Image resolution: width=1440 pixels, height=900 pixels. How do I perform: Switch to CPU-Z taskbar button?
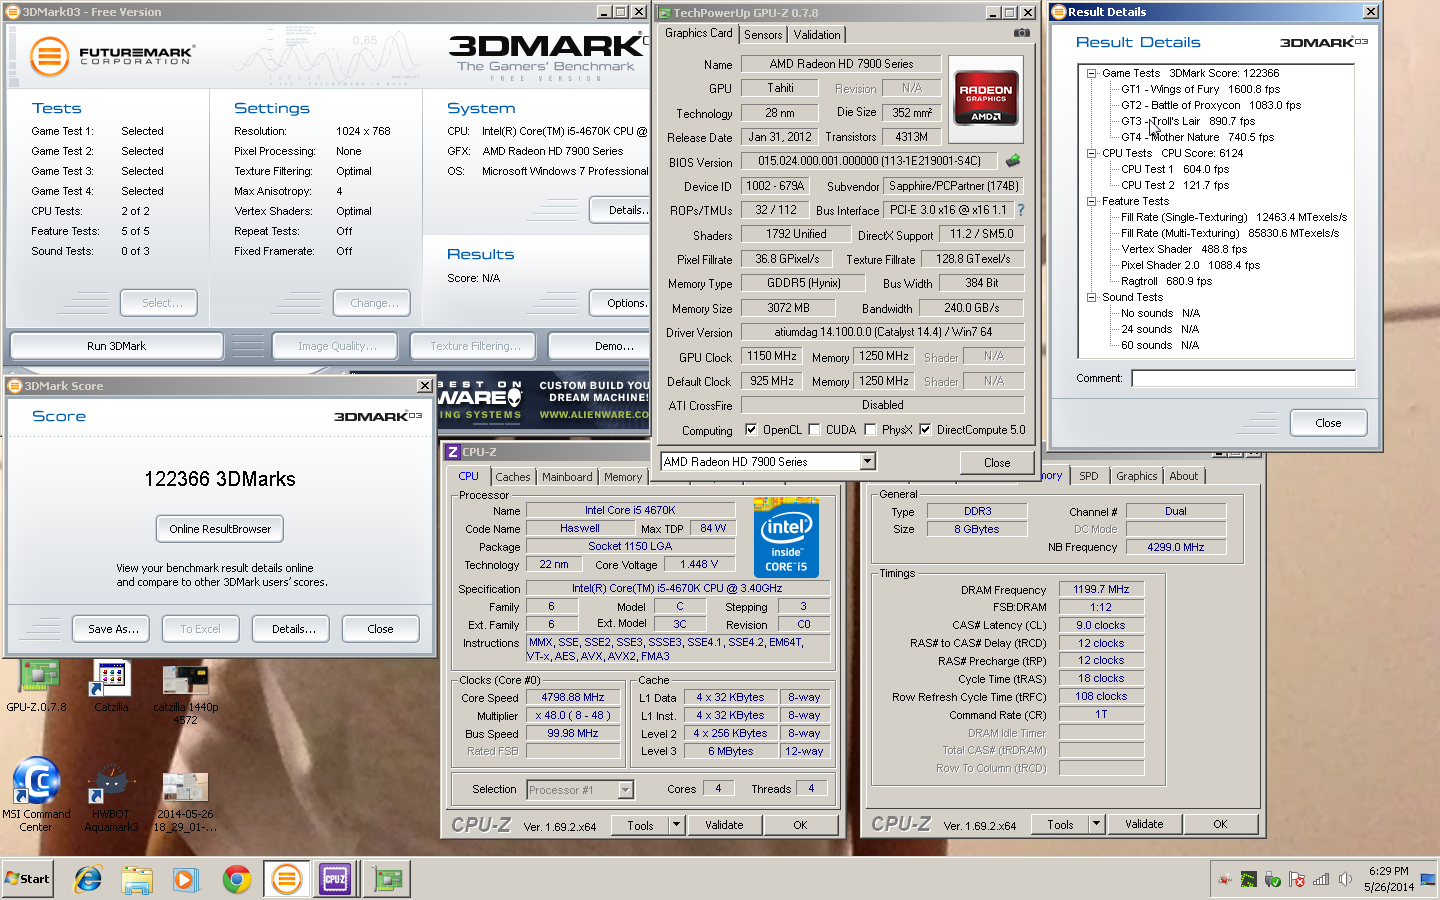[335, 879]
